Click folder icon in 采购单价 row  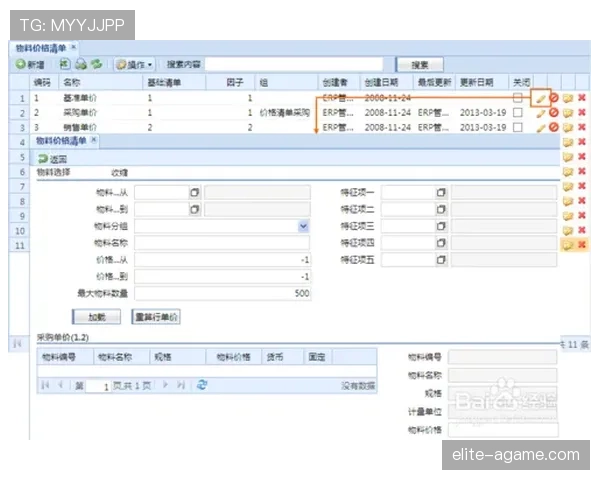pos(568,113)
